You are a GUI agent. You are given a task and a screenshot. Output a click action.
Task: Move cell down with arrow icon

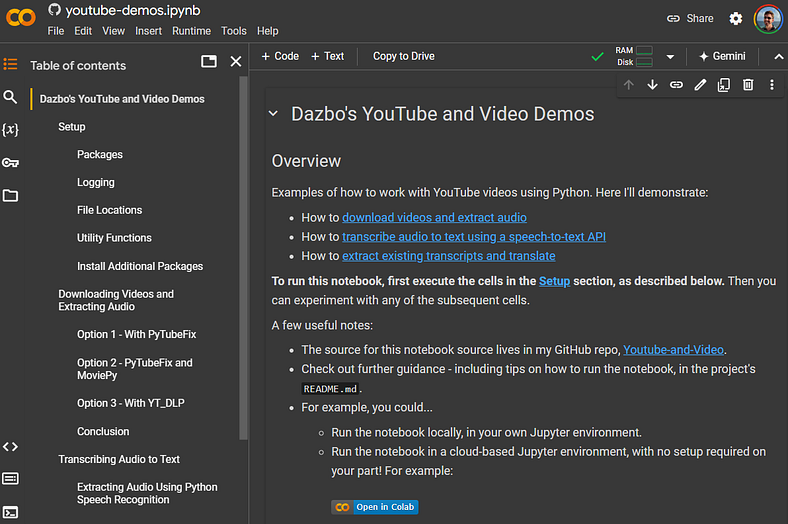652,85
